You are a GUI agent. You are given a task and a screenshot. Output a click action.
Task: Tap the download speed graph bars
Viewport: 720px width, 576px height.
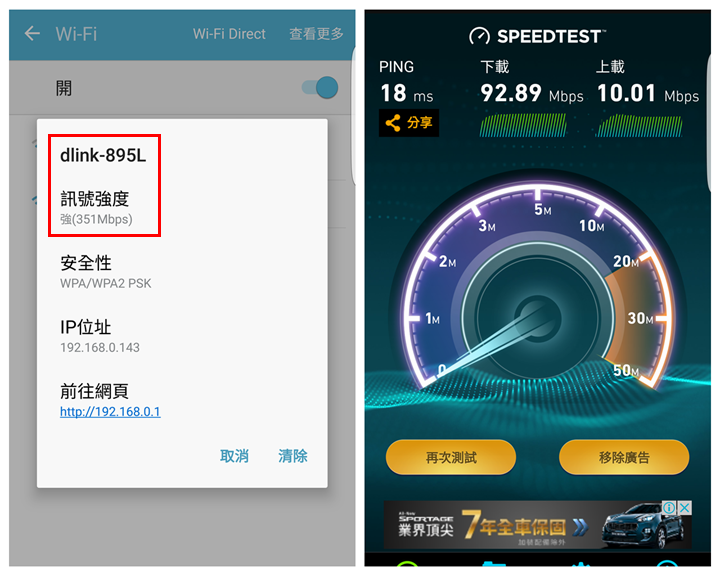point(523,125)
